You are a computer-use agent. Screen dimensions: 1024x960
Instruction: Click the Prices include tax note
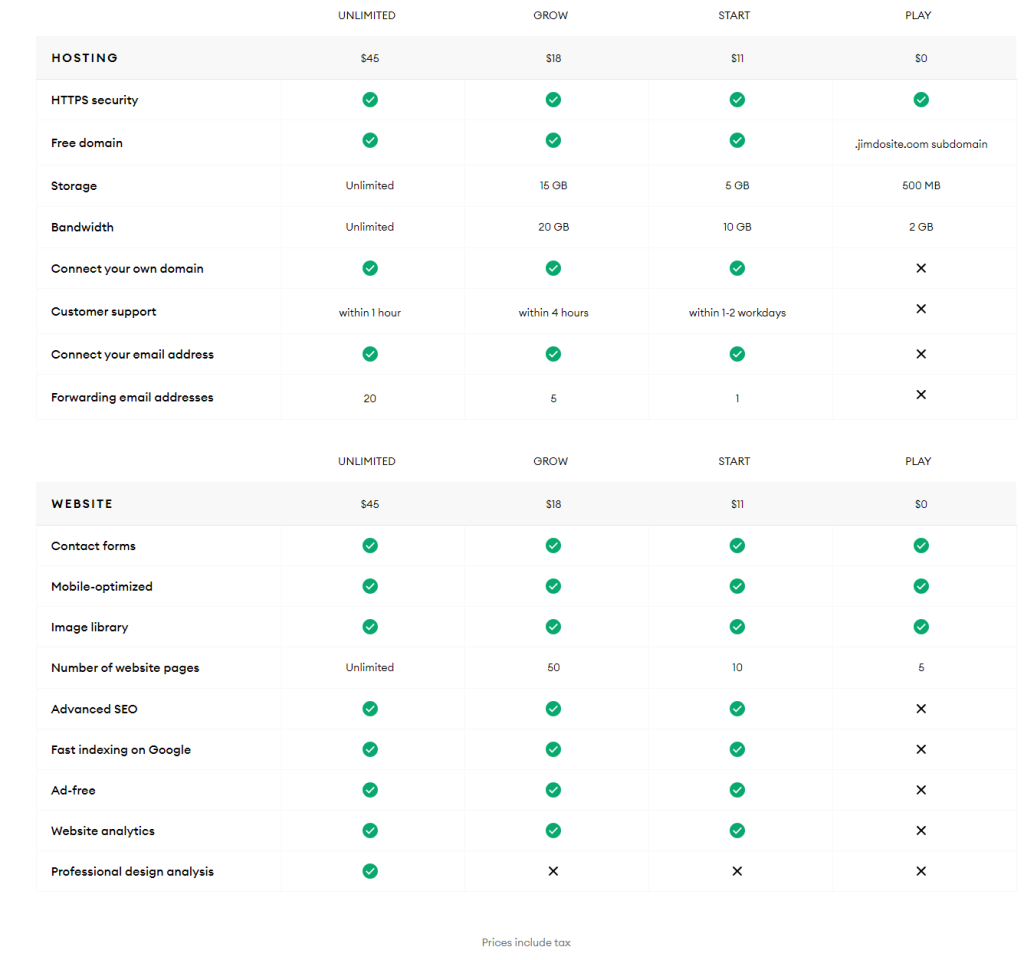coord(526,943)
